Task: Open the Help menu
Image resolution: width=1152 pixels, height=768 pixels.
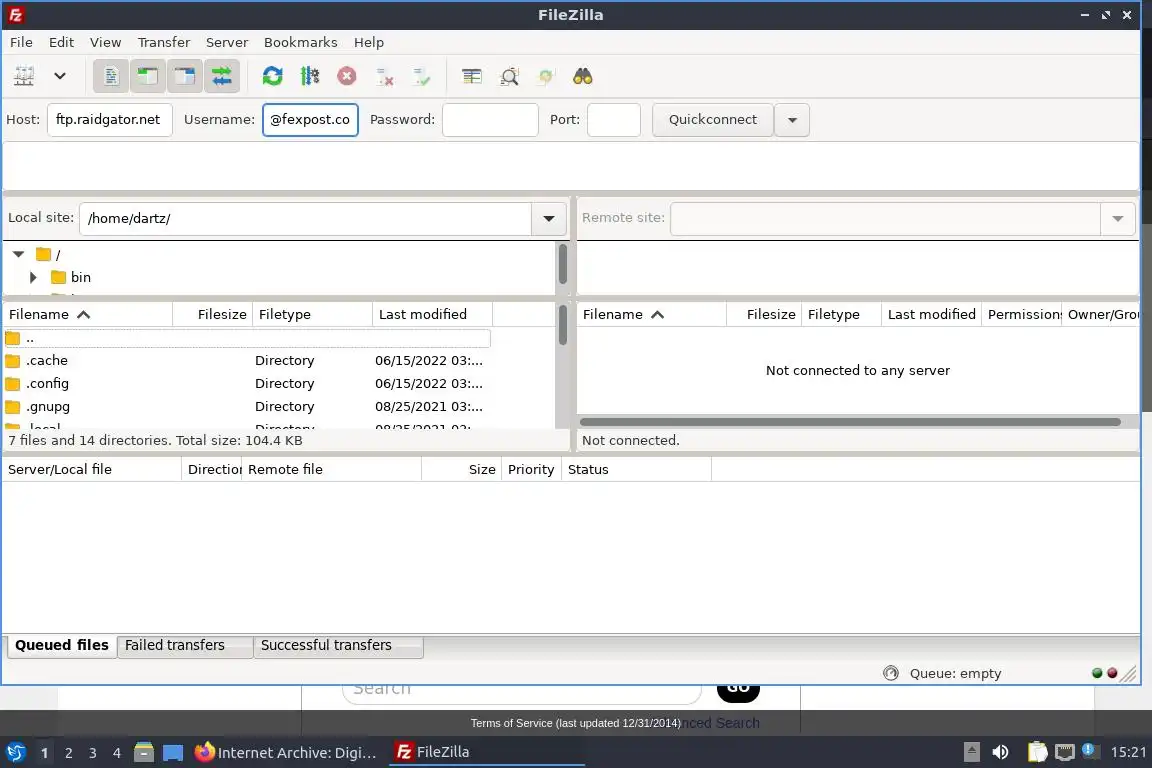Action: pyautogui.click(x=369, y=43)
